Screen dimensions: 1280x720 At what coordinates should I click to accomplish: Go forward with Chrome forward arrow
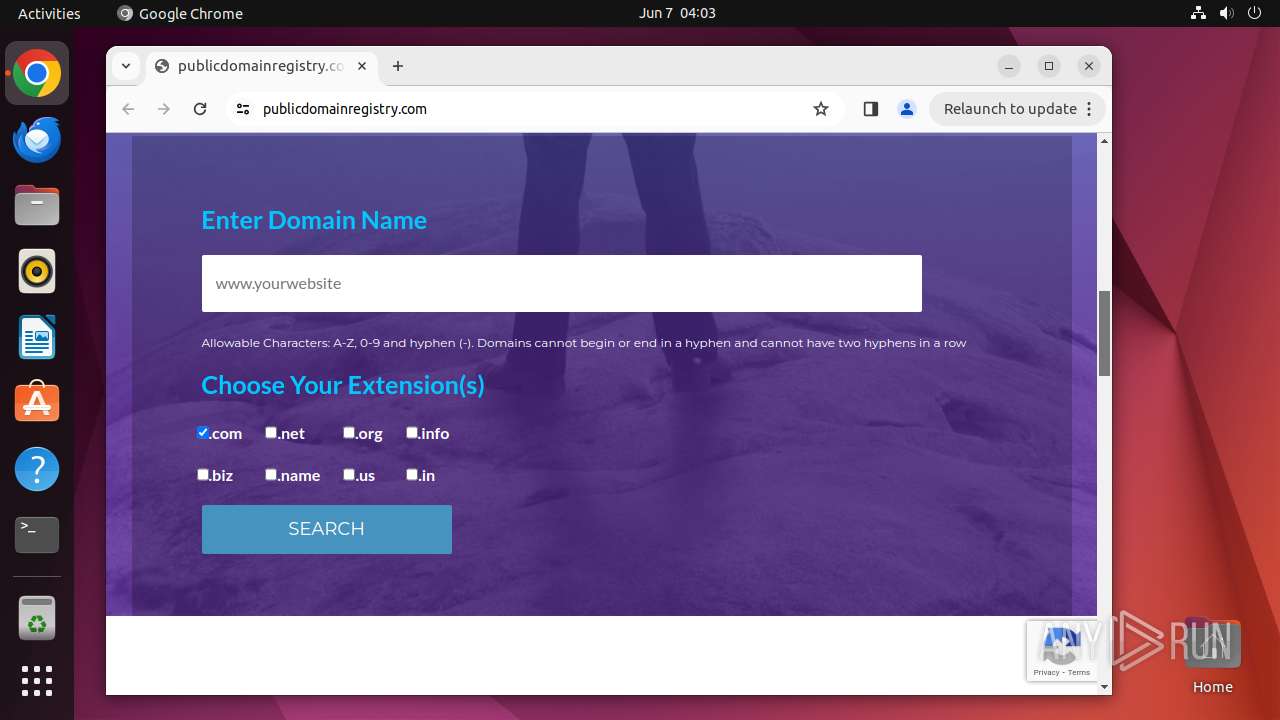pos(164,109)
